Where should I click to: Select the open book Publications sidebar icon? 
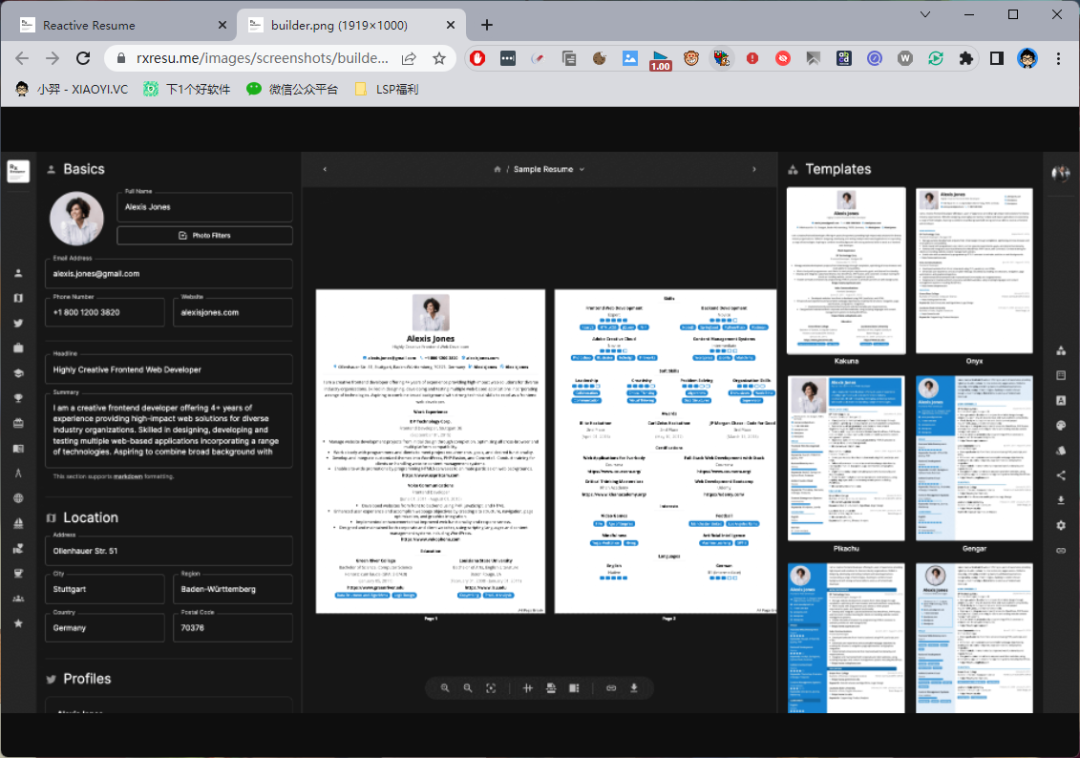[x=19, y=448]
